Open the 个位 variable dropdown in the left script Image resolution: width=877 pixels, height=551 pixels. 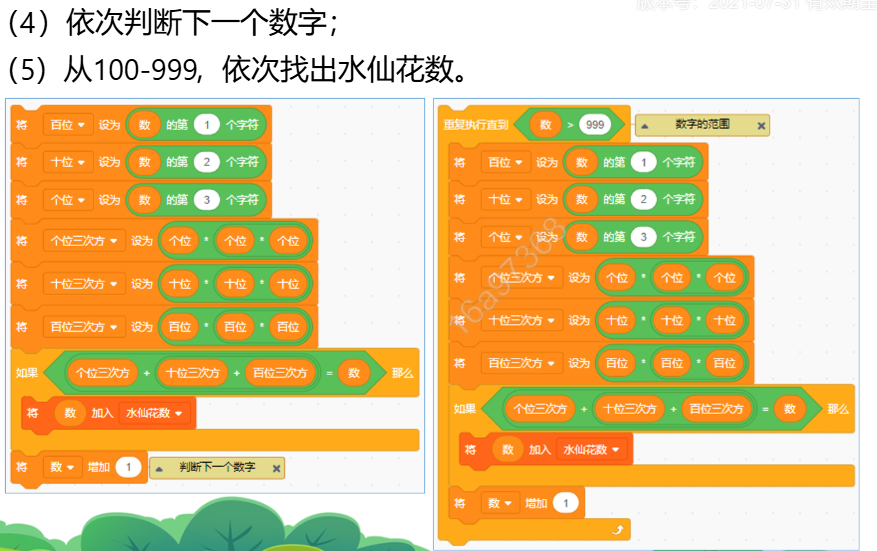67,200
